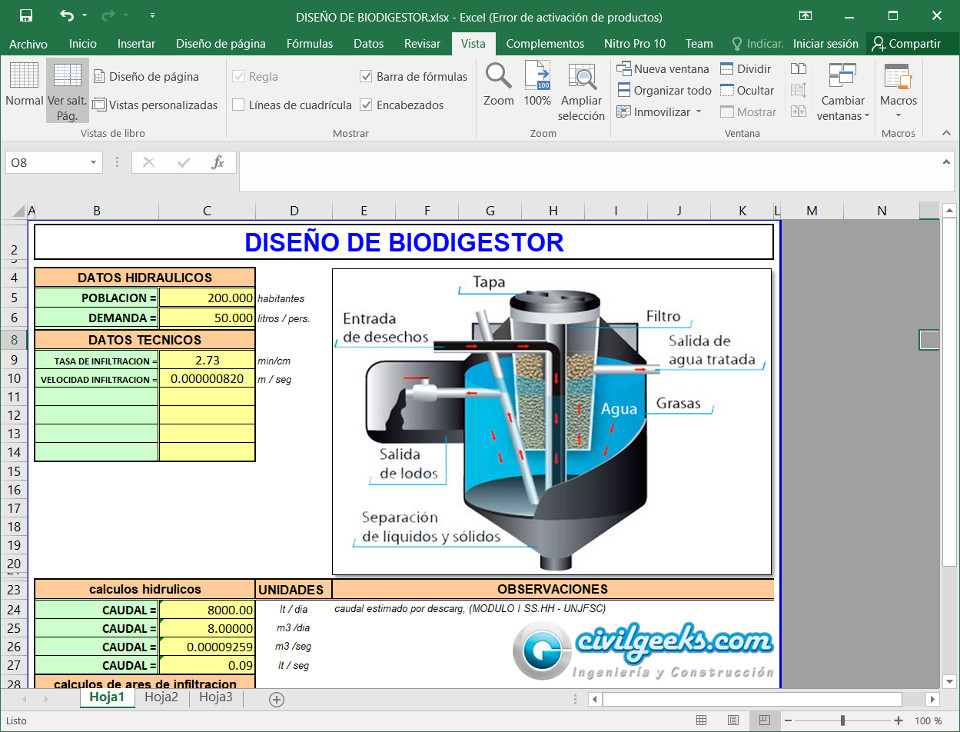Switch to Normal workbook view
The image size is (960, 732).
(x=24, y=85)
